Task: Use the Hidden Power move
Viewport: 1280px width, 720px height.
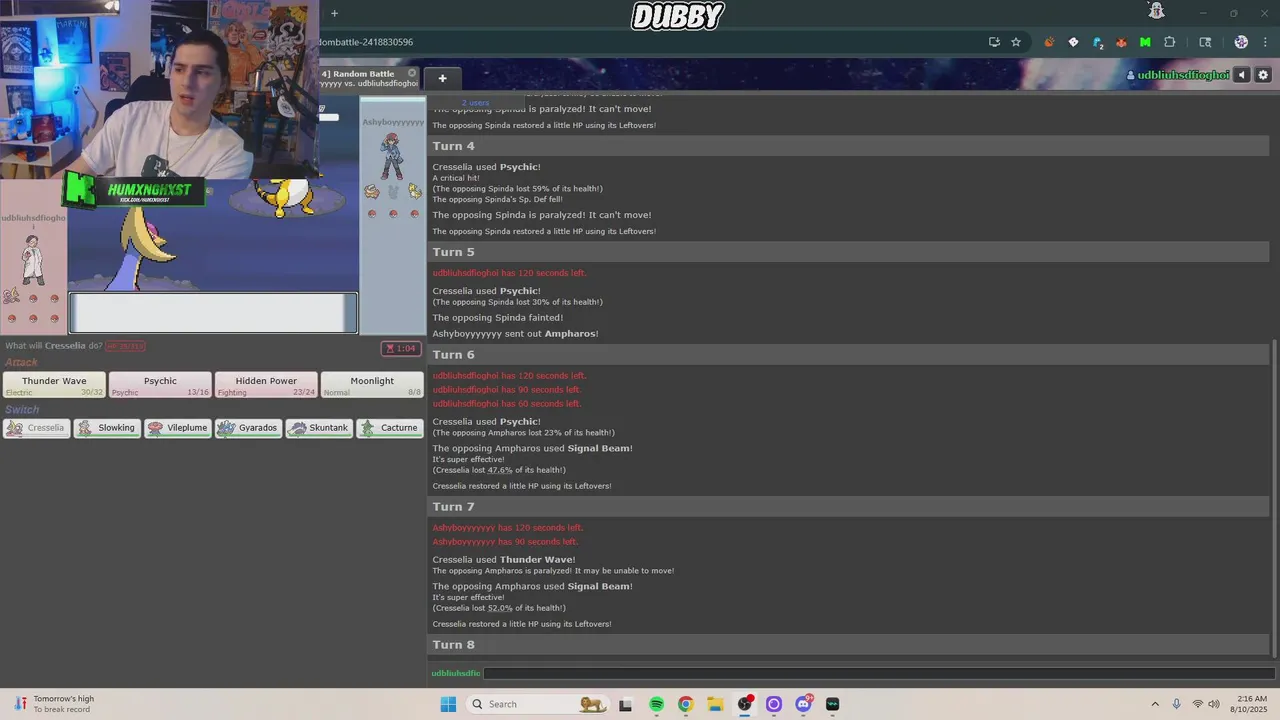Action: (266, 385)
